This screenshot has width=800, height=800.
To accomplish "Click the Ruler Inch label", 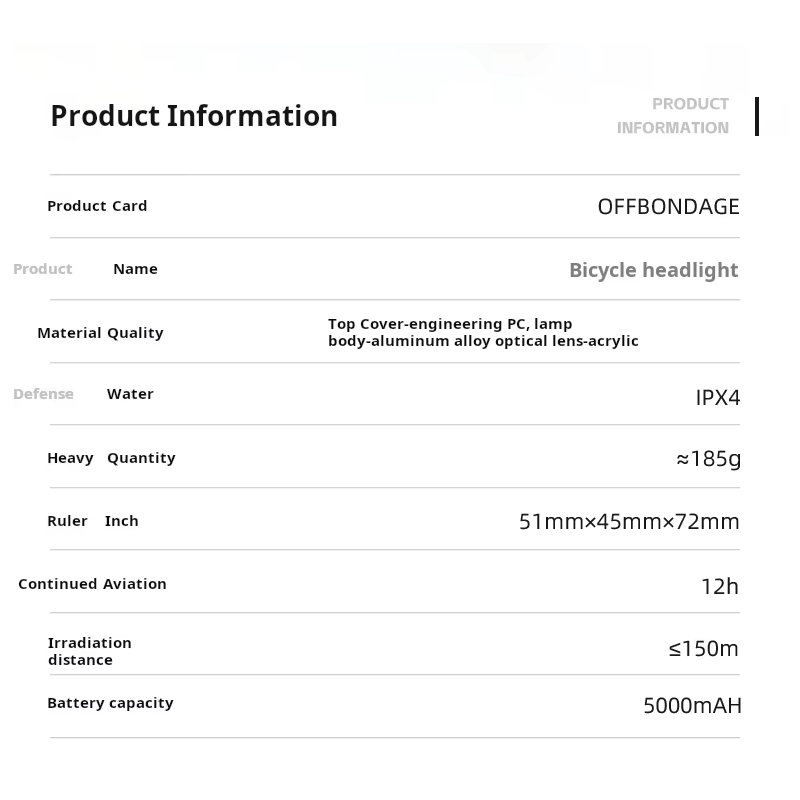I will tap(93, 521).
